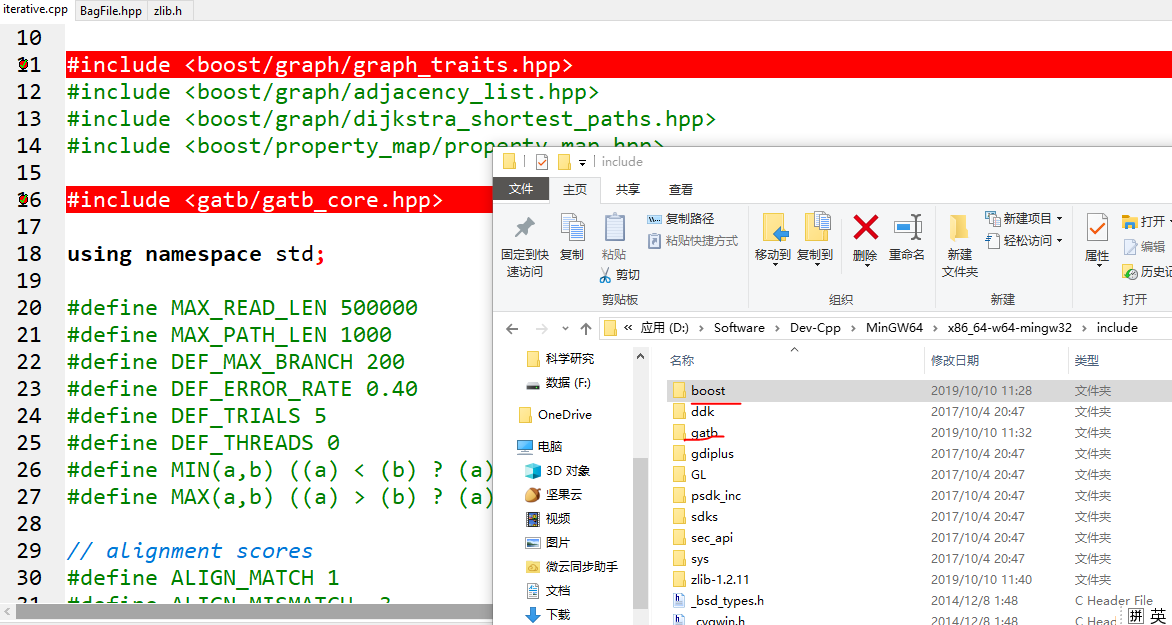
Task: Go up one folder with up arrow
Action: [x=587, y=328]
